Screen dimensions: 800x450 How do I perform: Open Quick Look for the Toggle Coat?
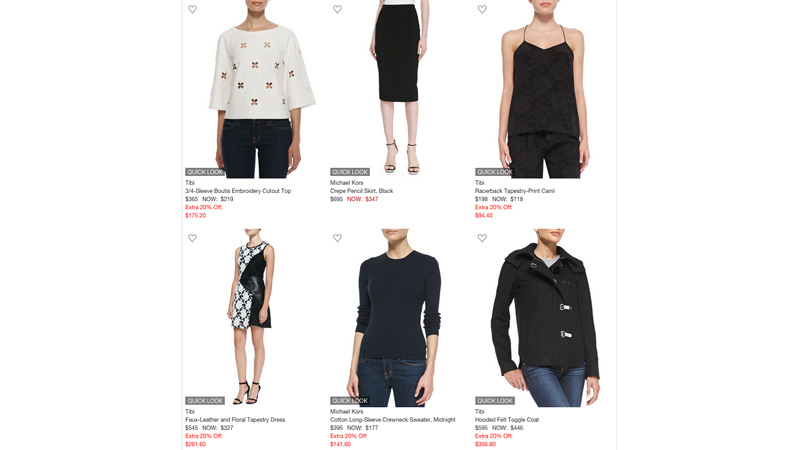coord(494,401)
